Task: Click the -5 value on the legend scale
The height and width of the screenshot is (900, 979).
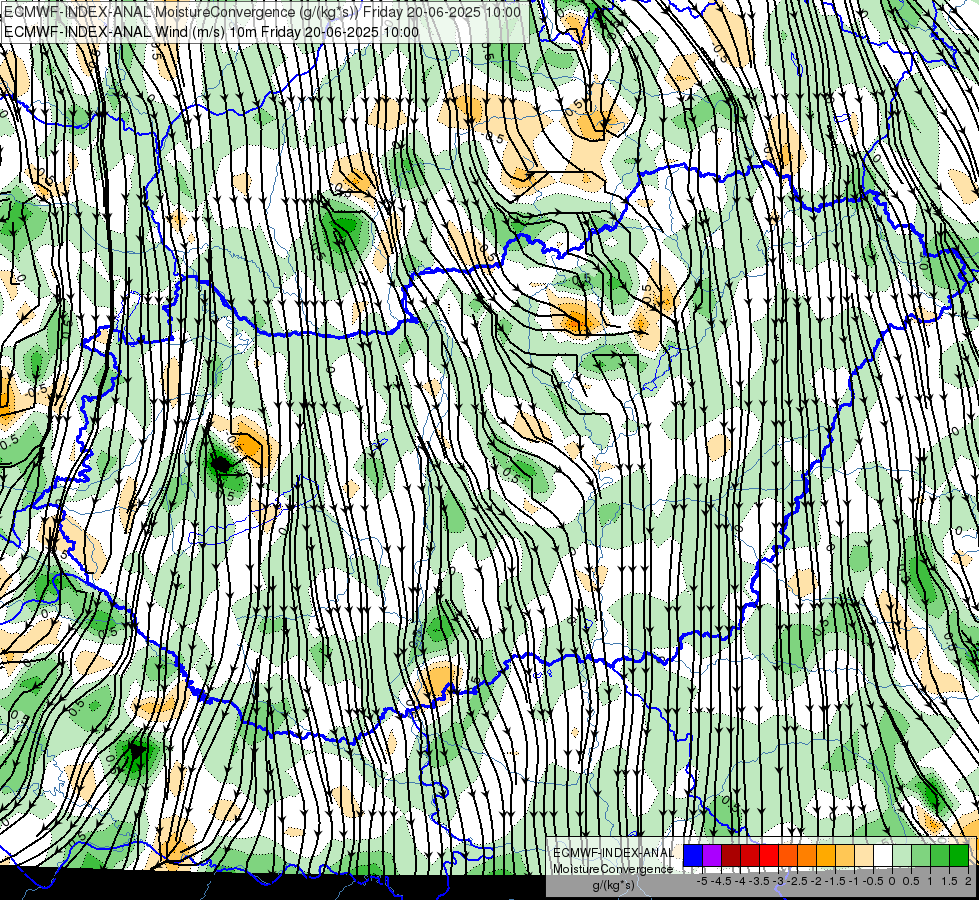Action: pos(702,881)
